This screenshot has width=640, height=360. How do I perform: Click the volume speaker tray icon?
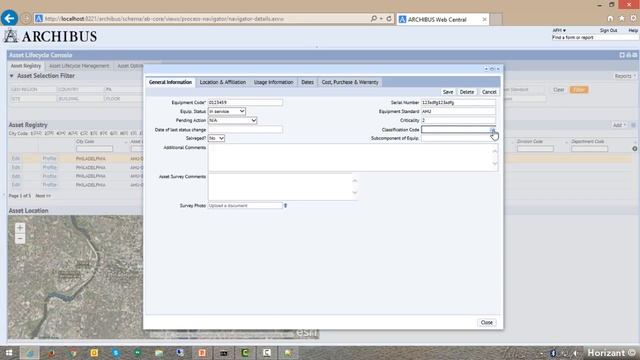click(575, 353)
